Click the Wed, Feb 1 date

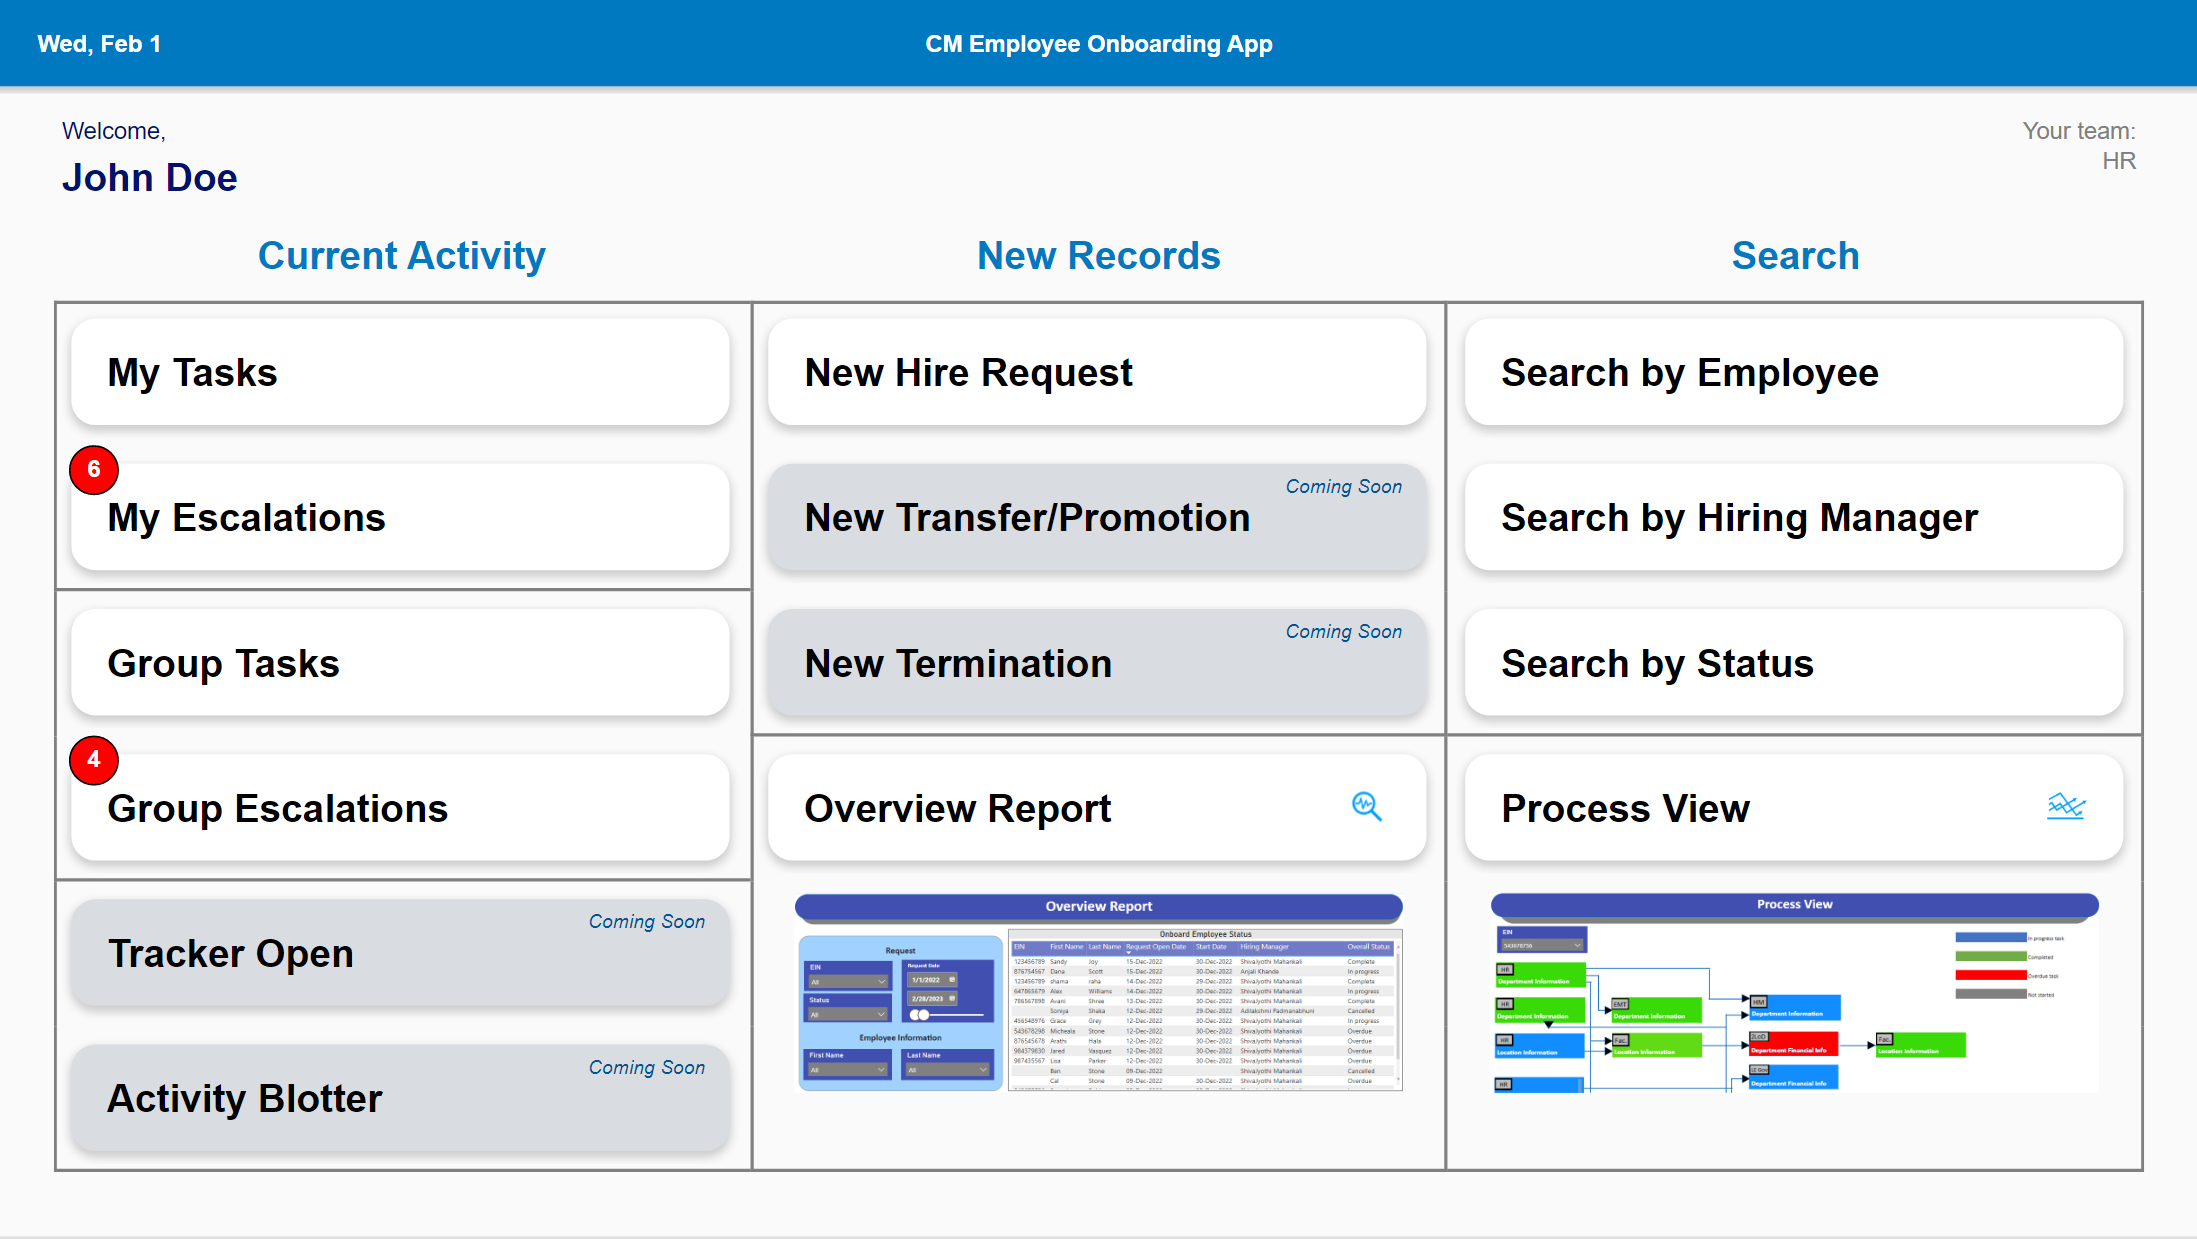(99, 44)
